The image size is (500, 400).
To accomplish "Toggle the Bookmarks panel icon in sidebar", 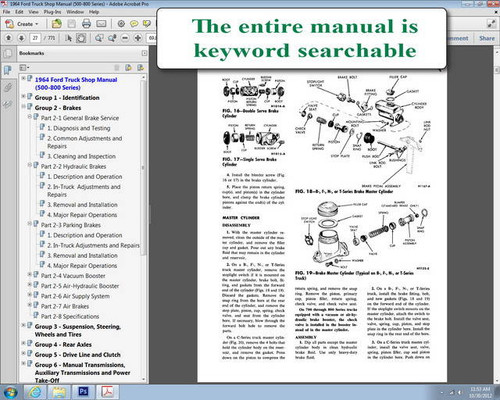I will tap(7, 70).
